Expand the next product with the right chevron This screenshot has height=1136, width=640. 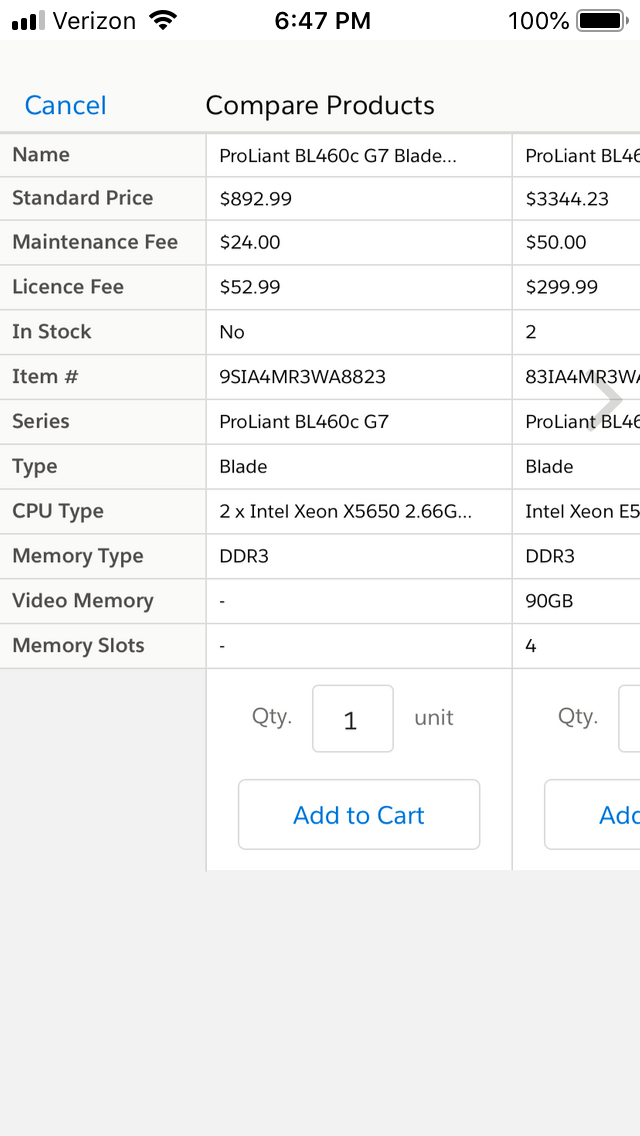pos(608,399)
